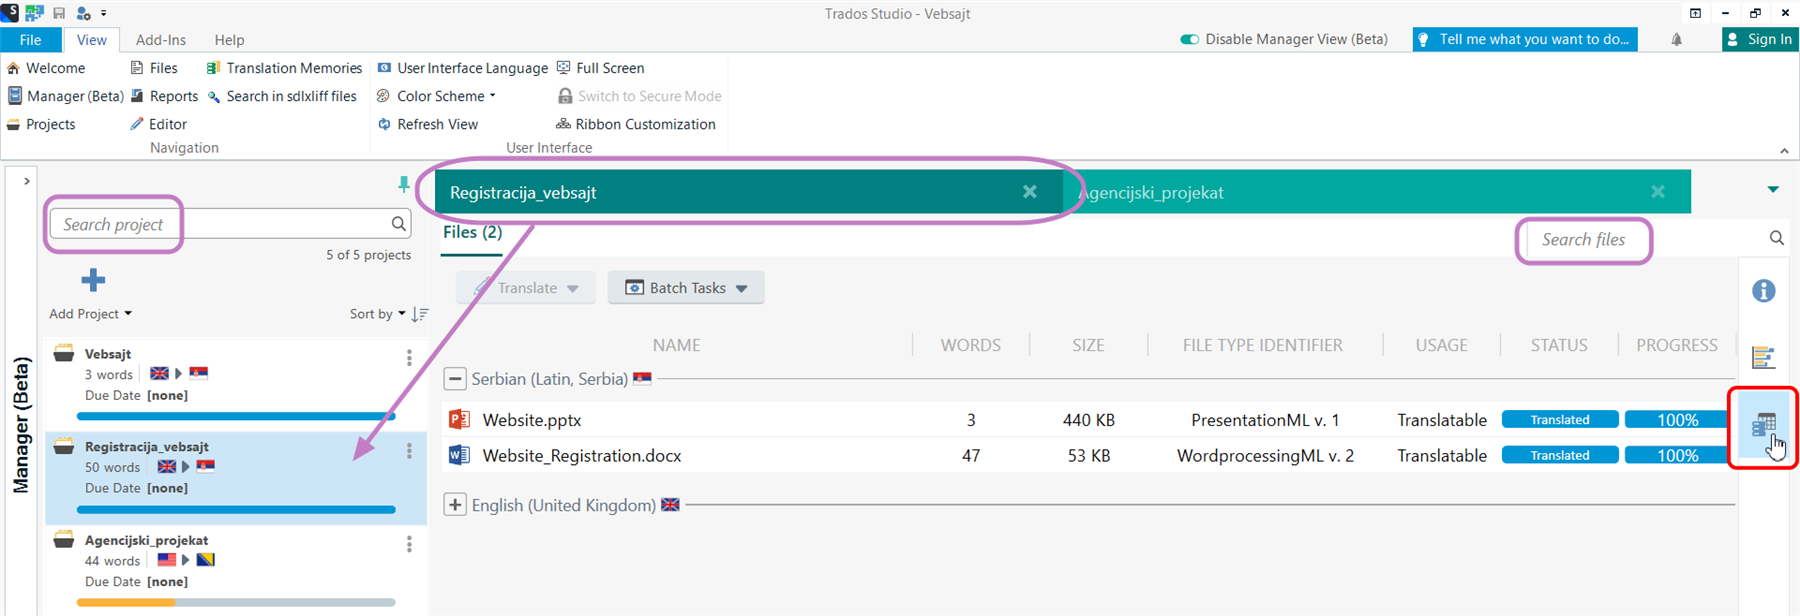Screen dimensions: 1800x616
Task: Open the analysis/statistics sidebar icon
Action: [1764, 357]
